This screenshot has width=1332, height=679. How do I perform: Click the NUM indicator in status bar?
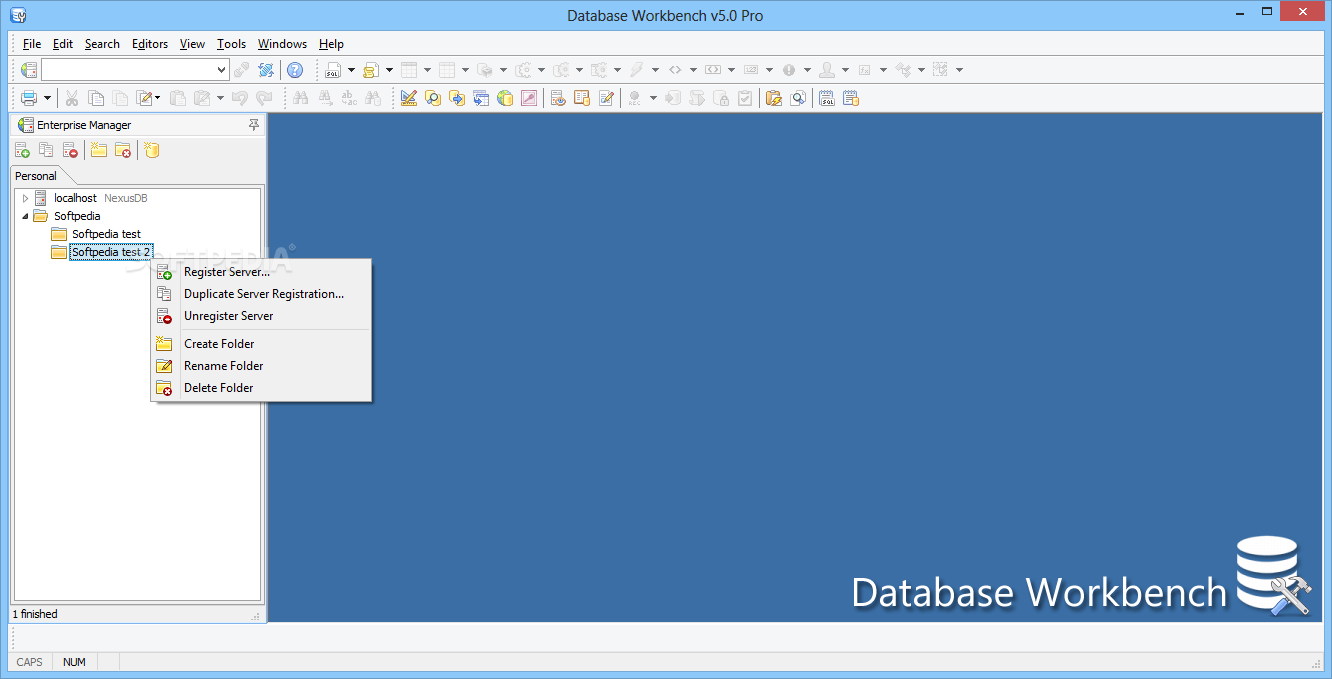coord(74,662)
